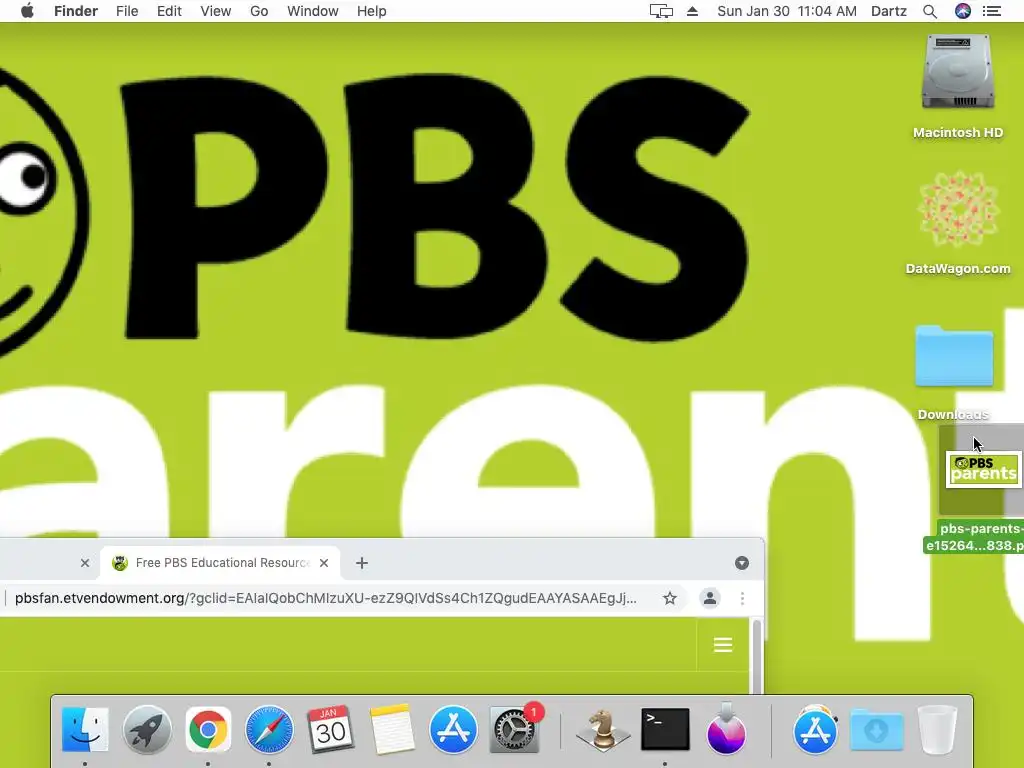
Task: Select the pbs-parents image file thumbnail
Action: coord(983,469)
